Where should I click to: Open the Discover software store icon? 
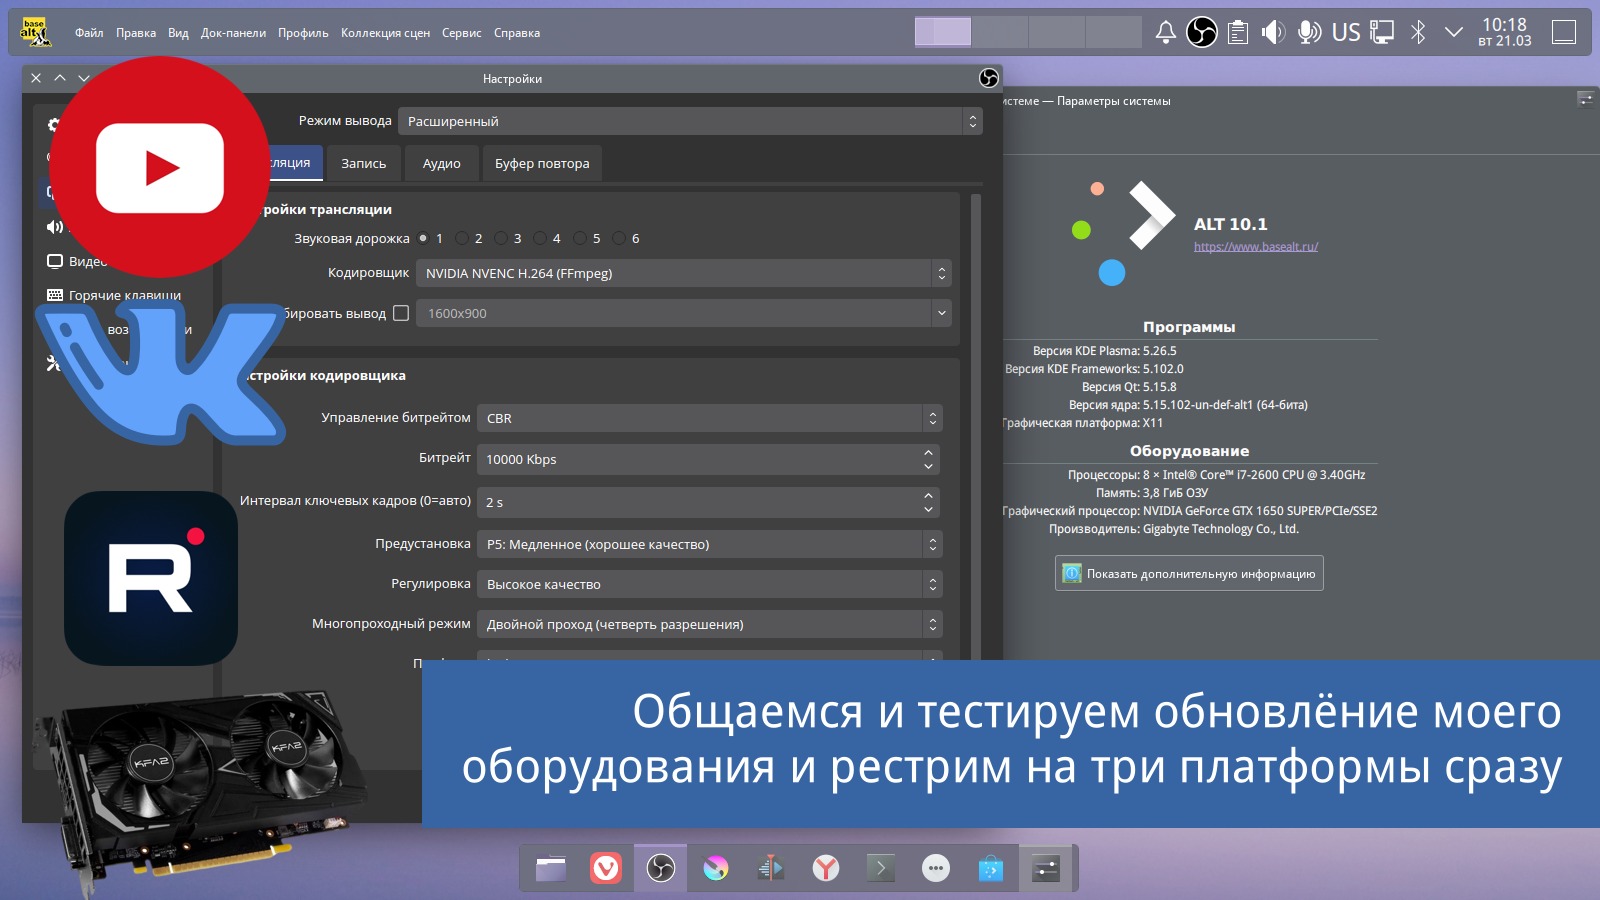coord(990,868)
